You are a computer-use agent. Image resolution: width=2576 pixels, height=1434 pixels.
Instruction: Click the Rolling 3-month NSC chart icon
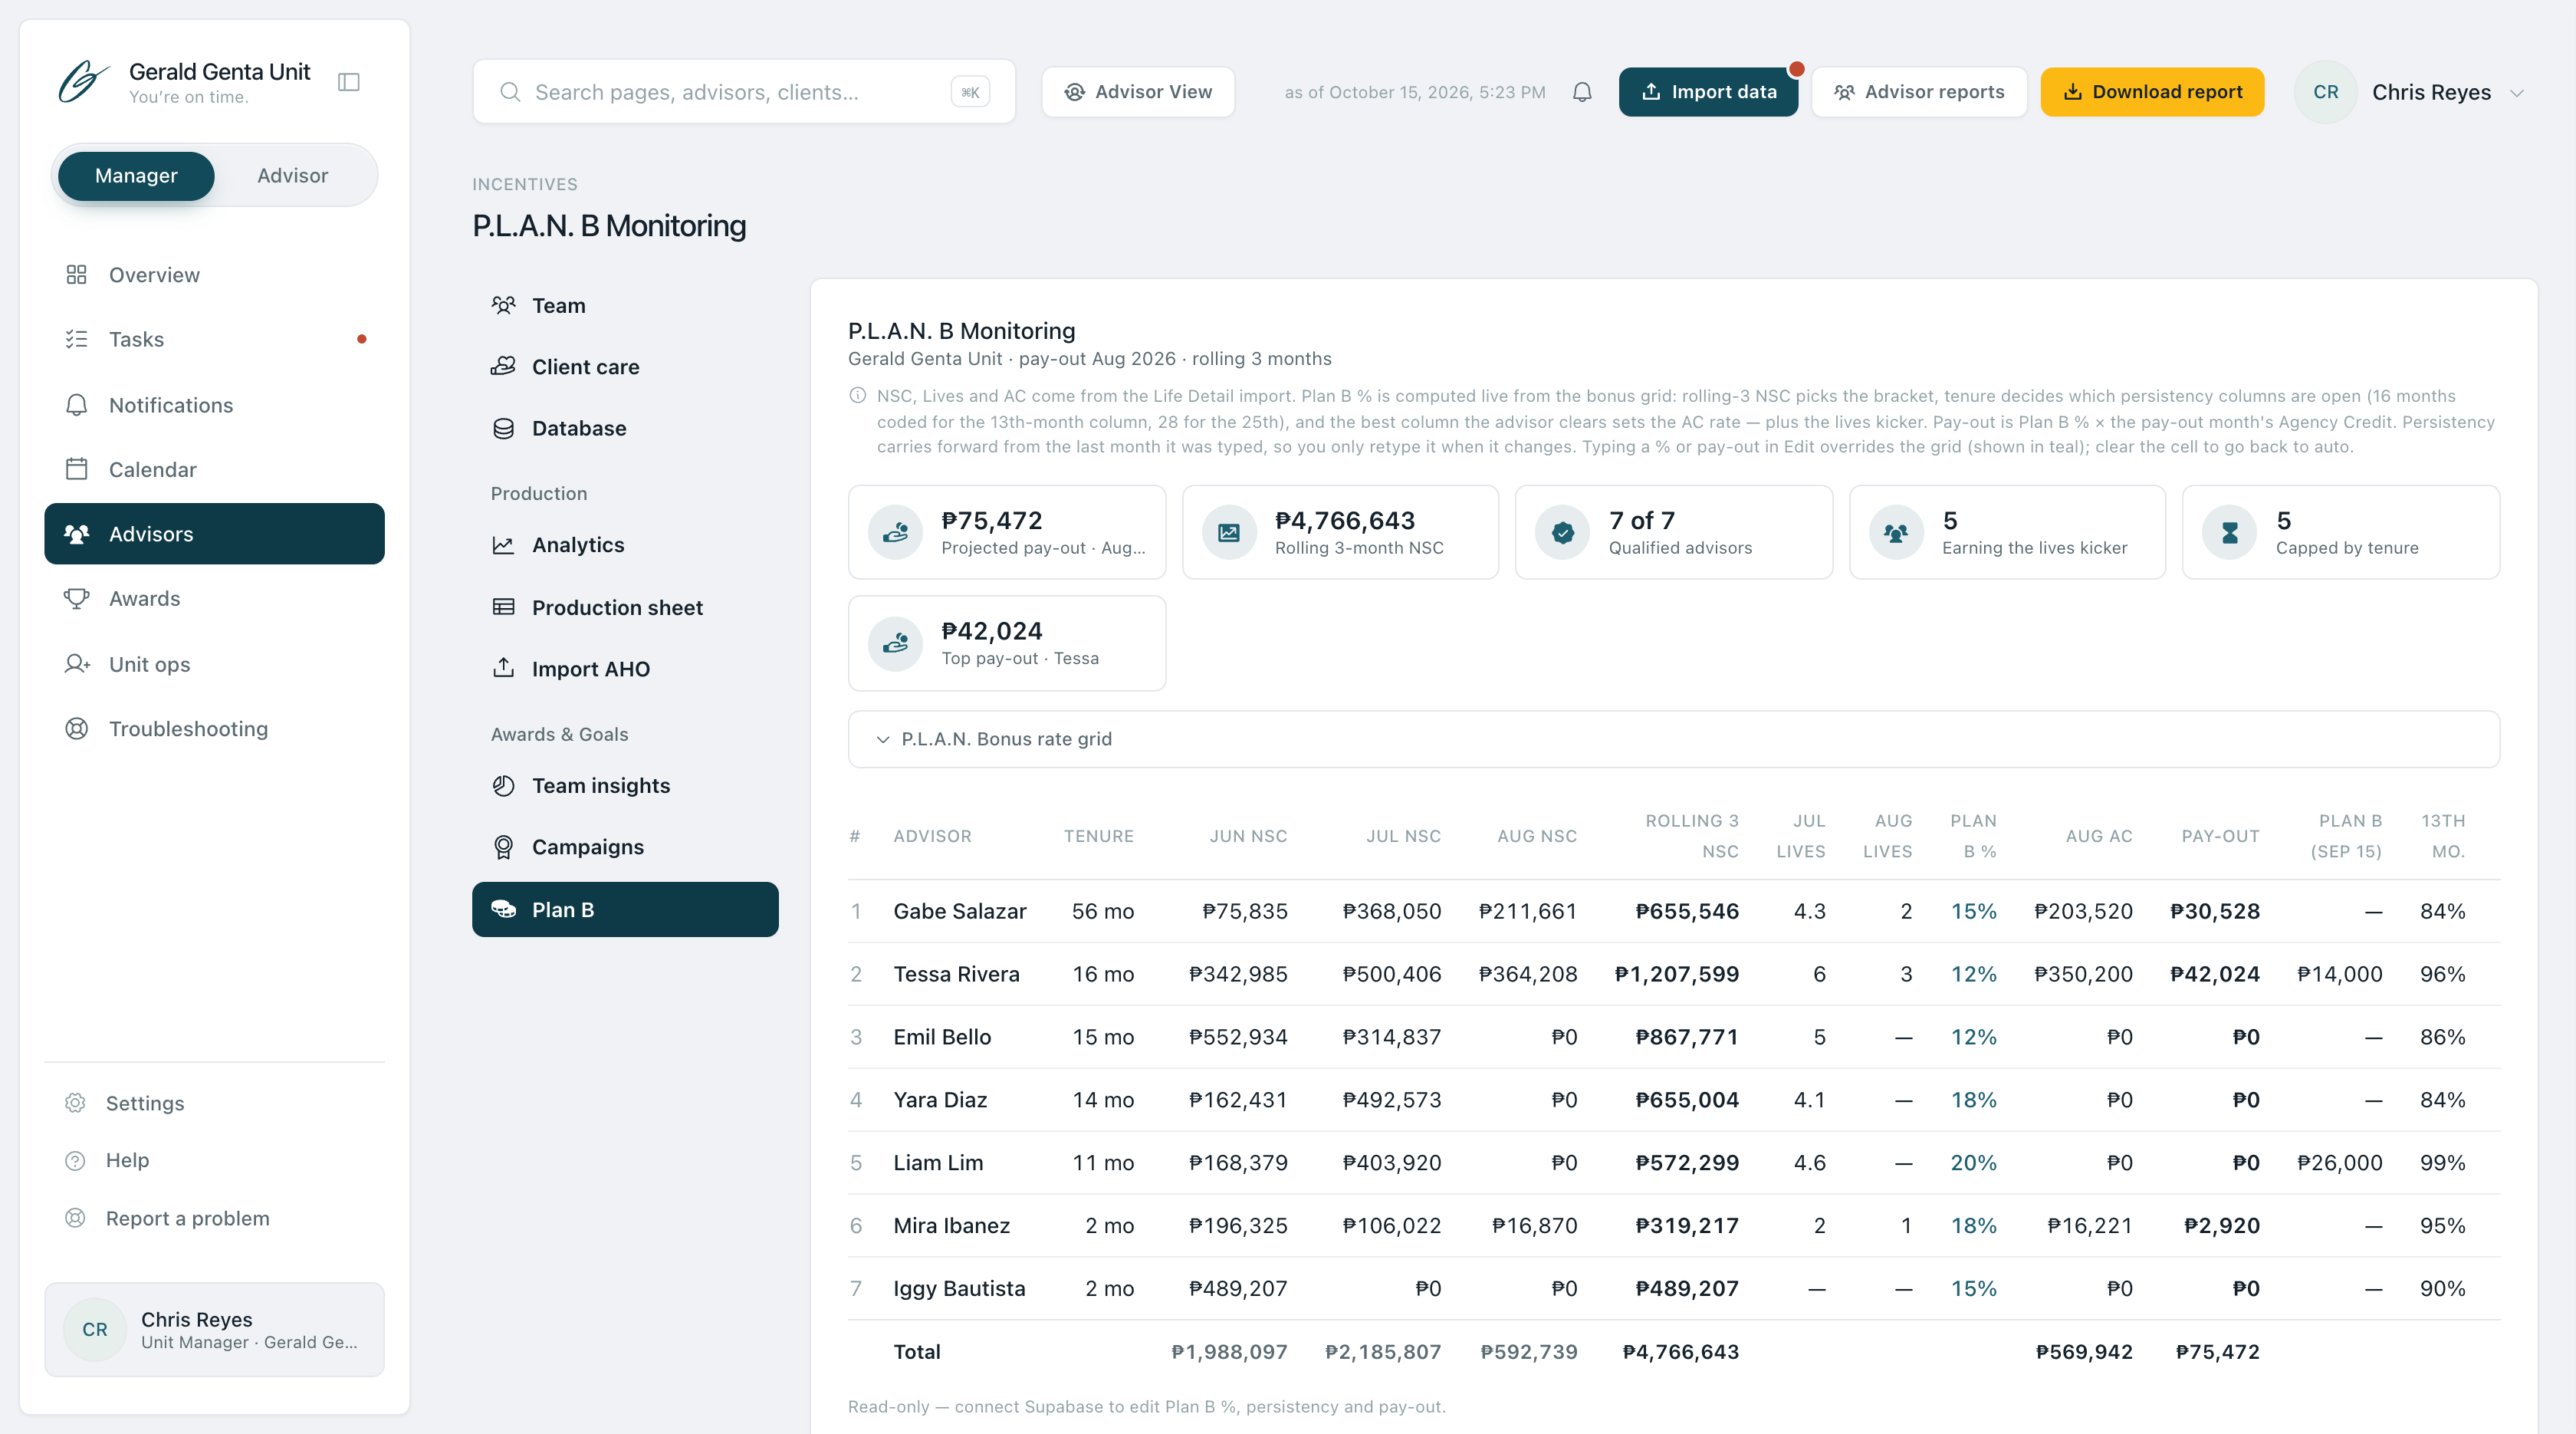1229,532
